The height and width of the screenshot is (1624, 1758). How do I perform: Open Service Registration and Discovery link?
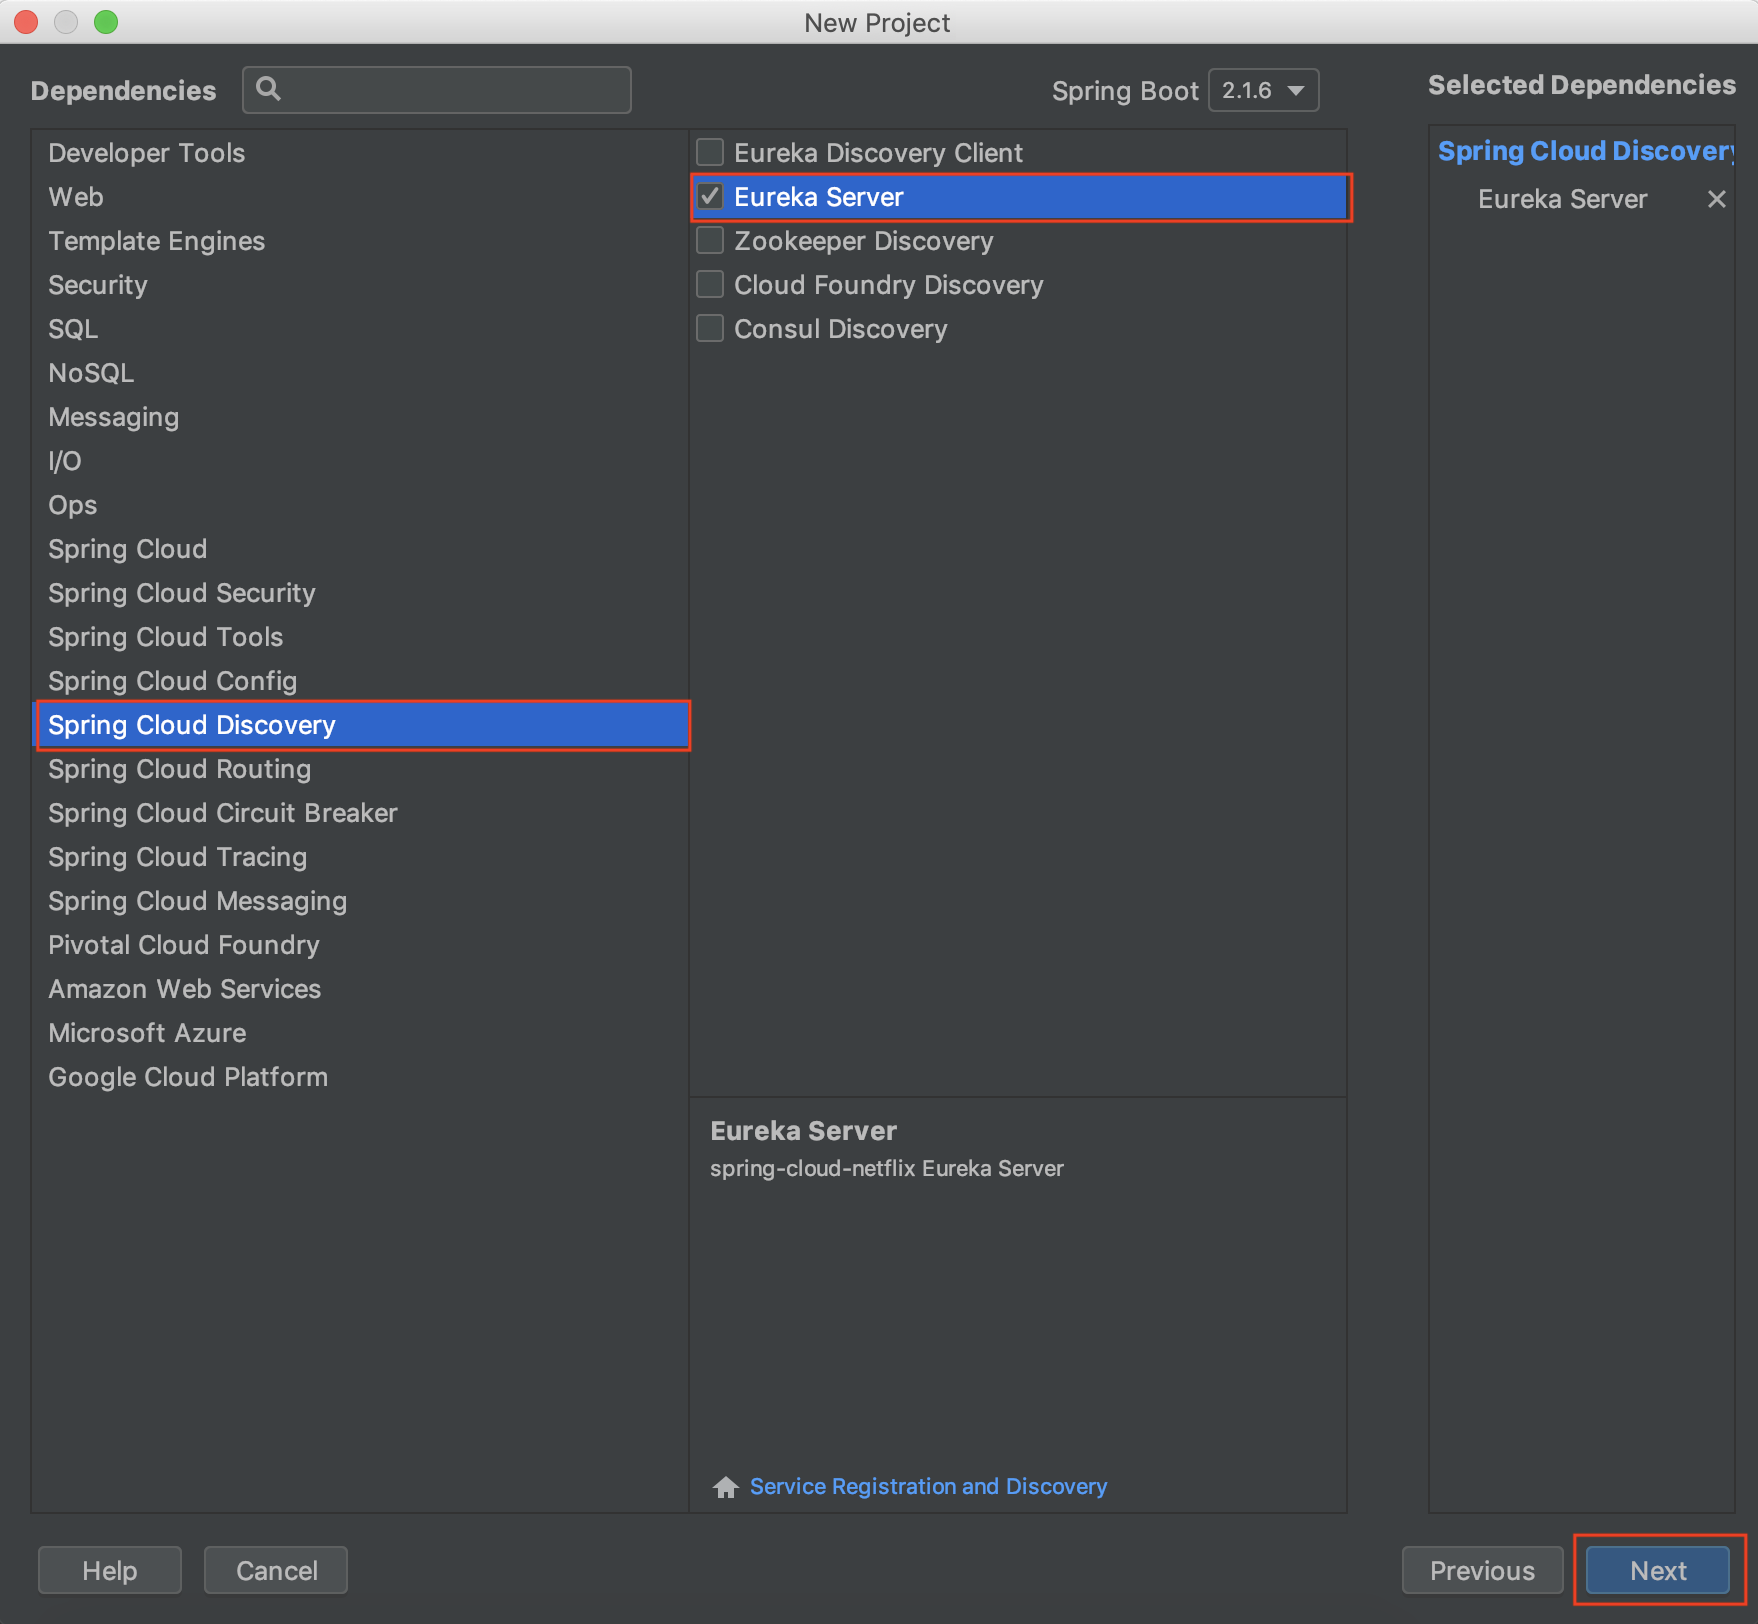tap(928, 1487)
